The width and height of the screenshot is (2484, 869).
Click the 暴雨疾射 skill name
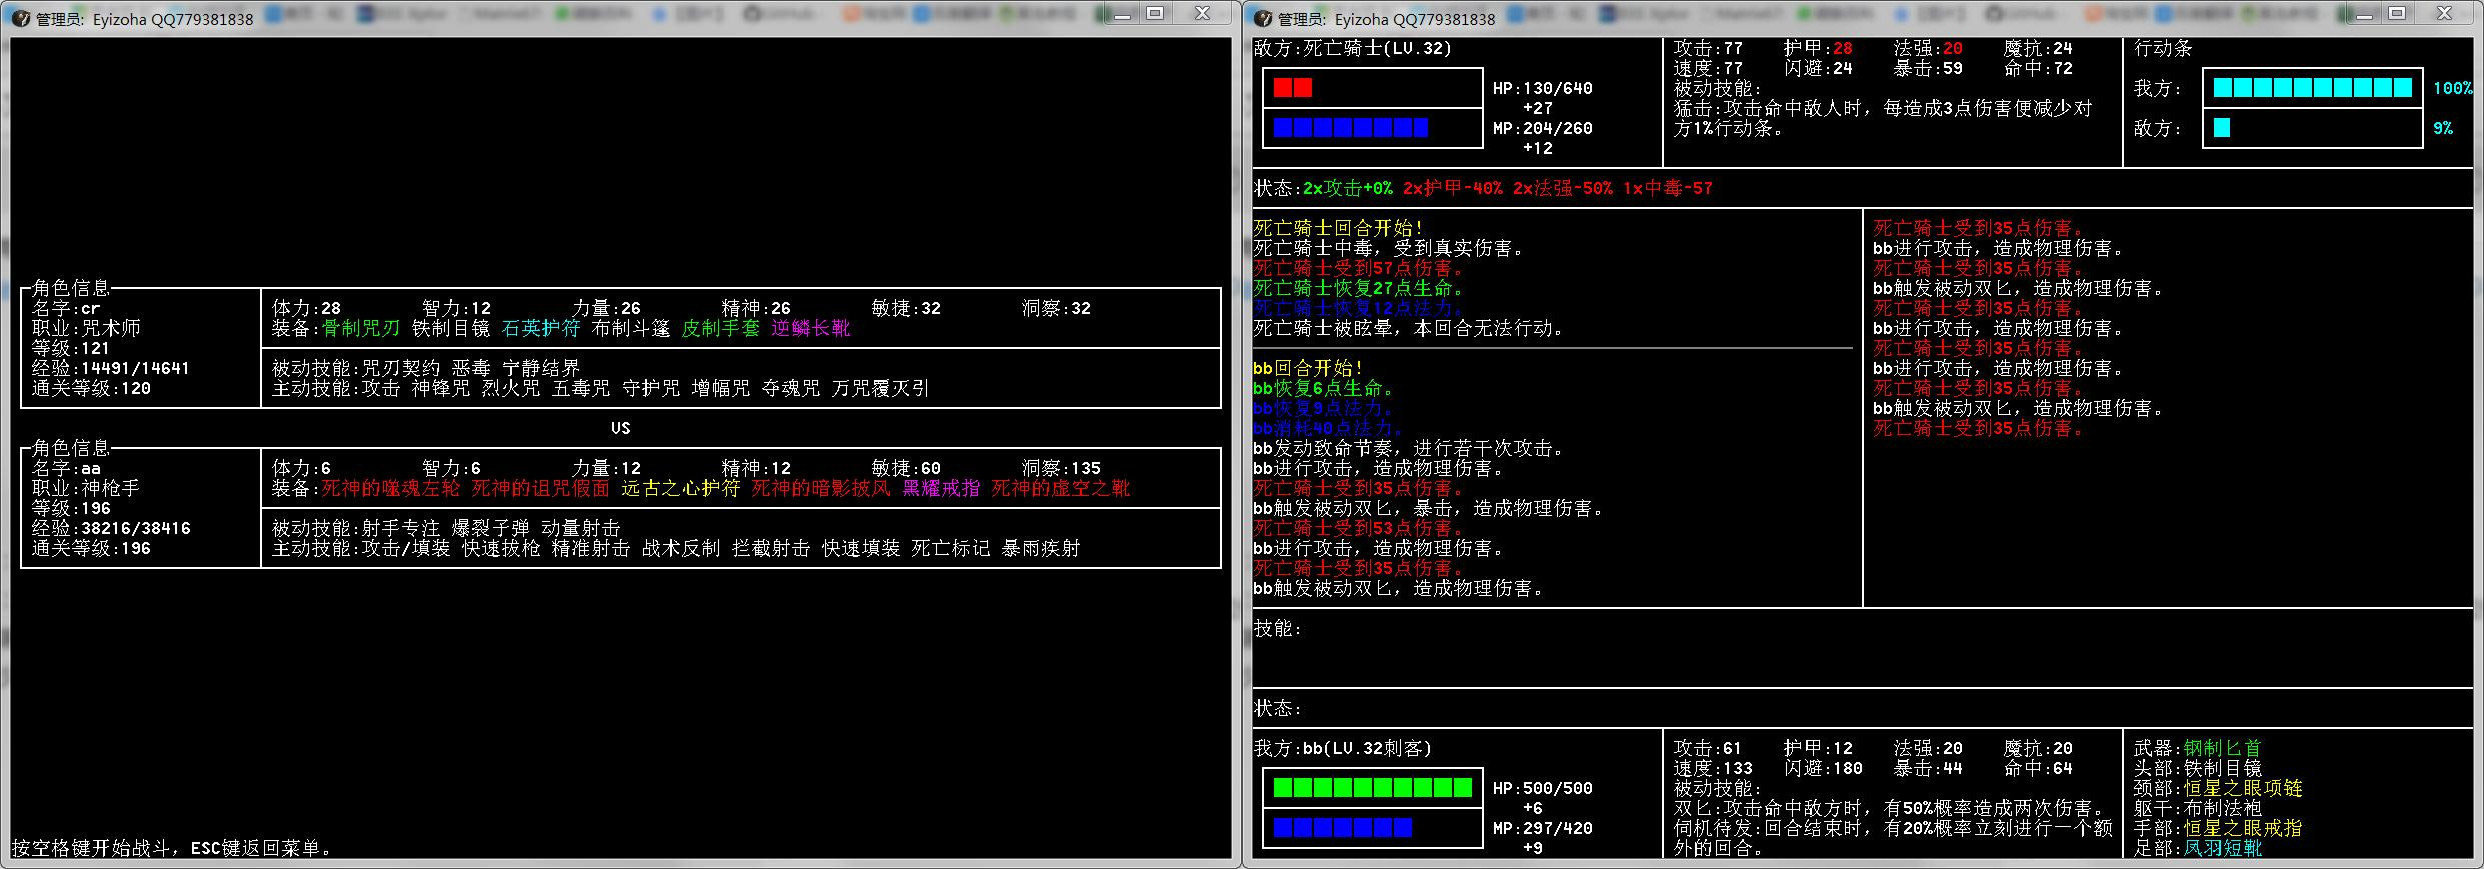[1041, 548]
